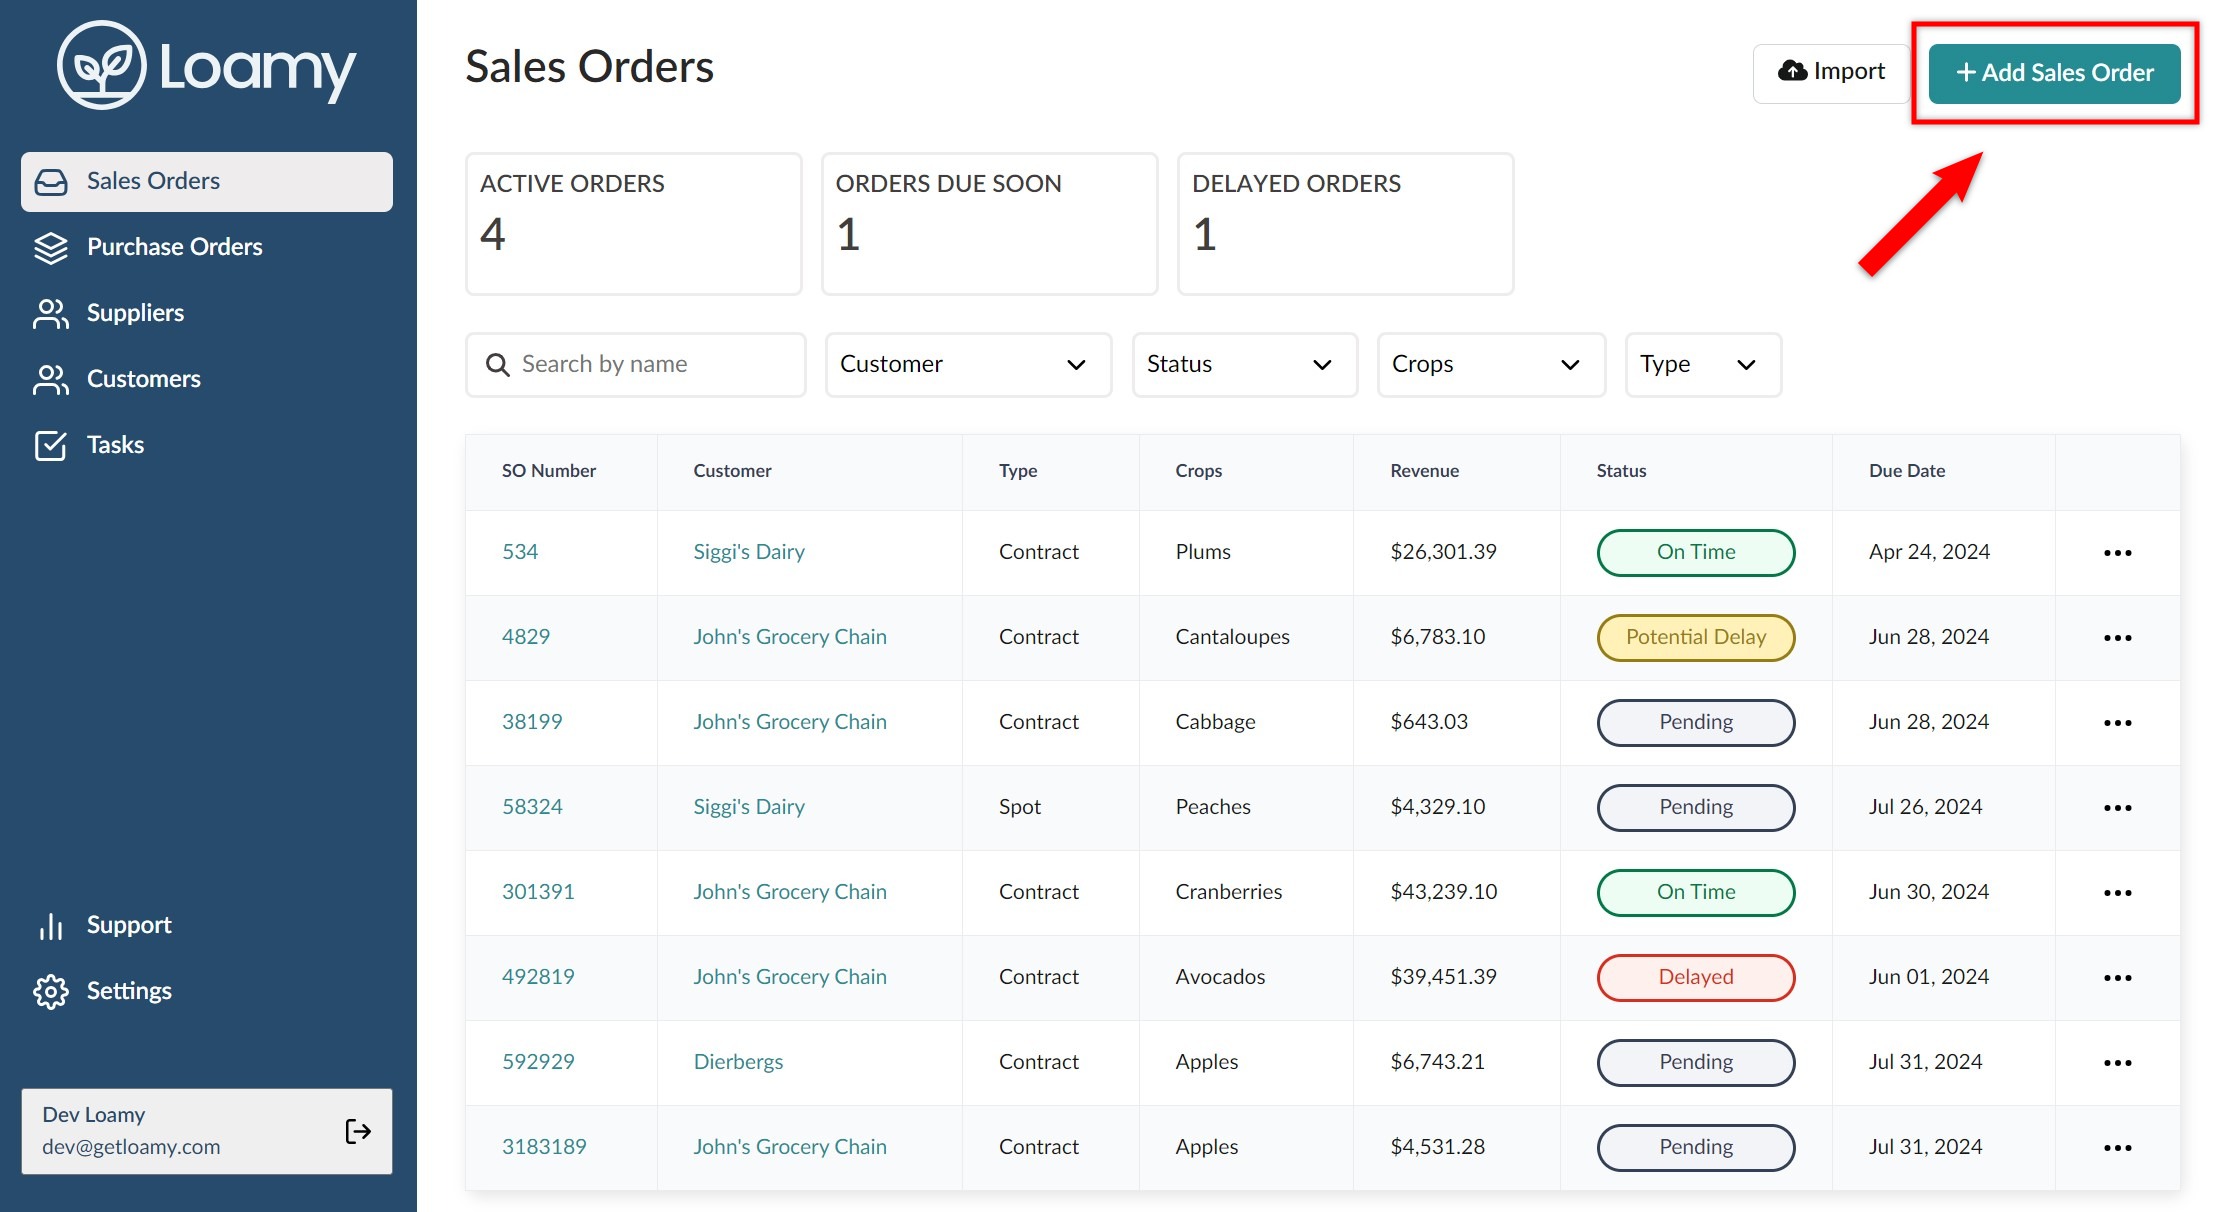Click Pending badge for order 38199

click(x=1696, y=723)
